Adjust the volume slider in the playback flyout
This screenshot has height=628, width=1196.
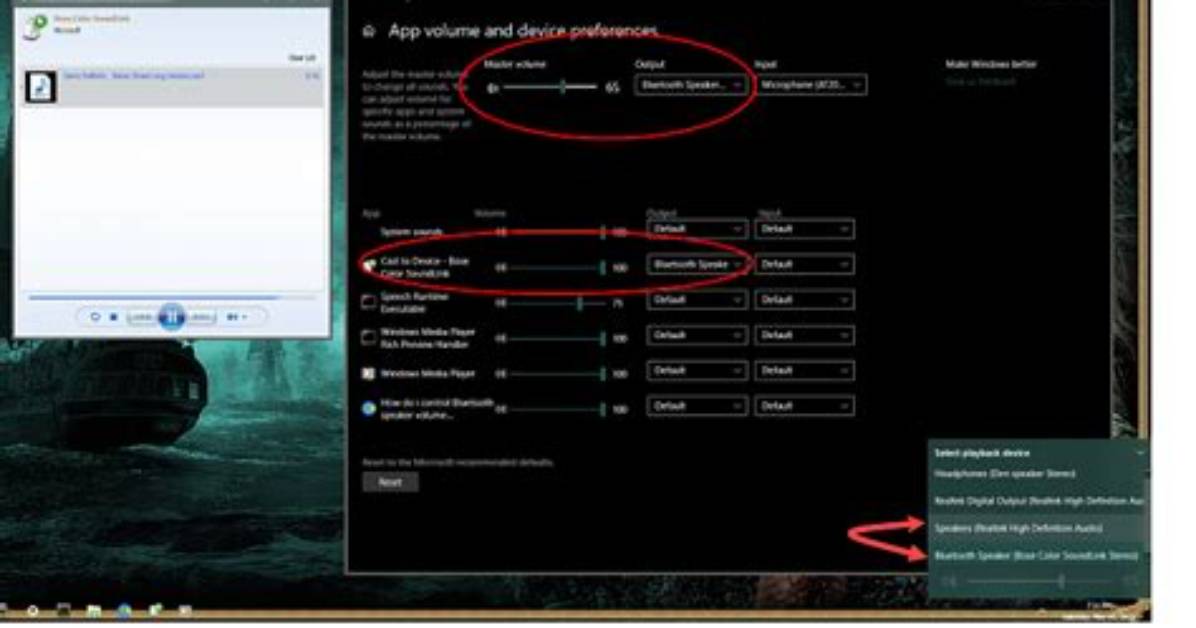1041,581
